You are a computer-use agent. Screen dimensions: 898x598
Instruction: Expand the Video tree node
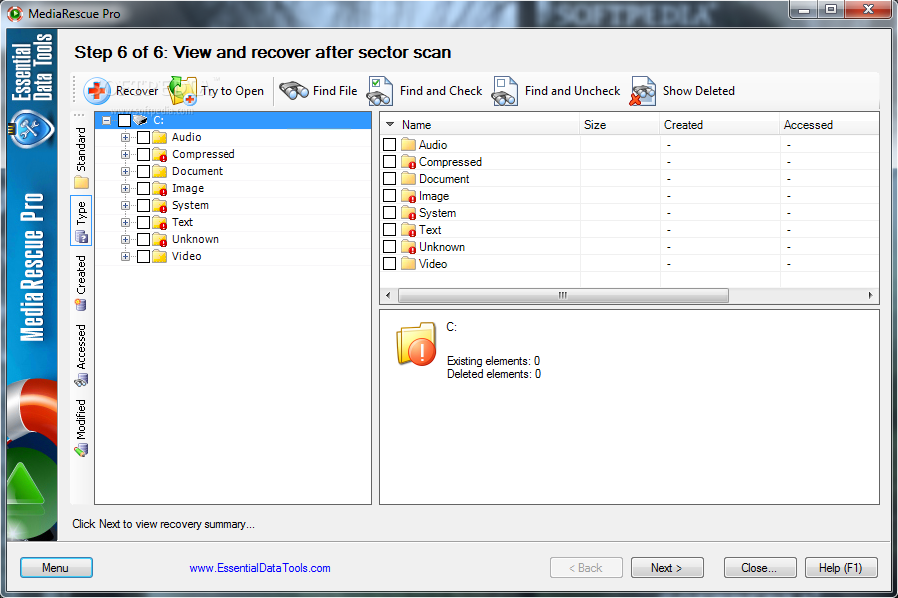(x=125, y=256)
